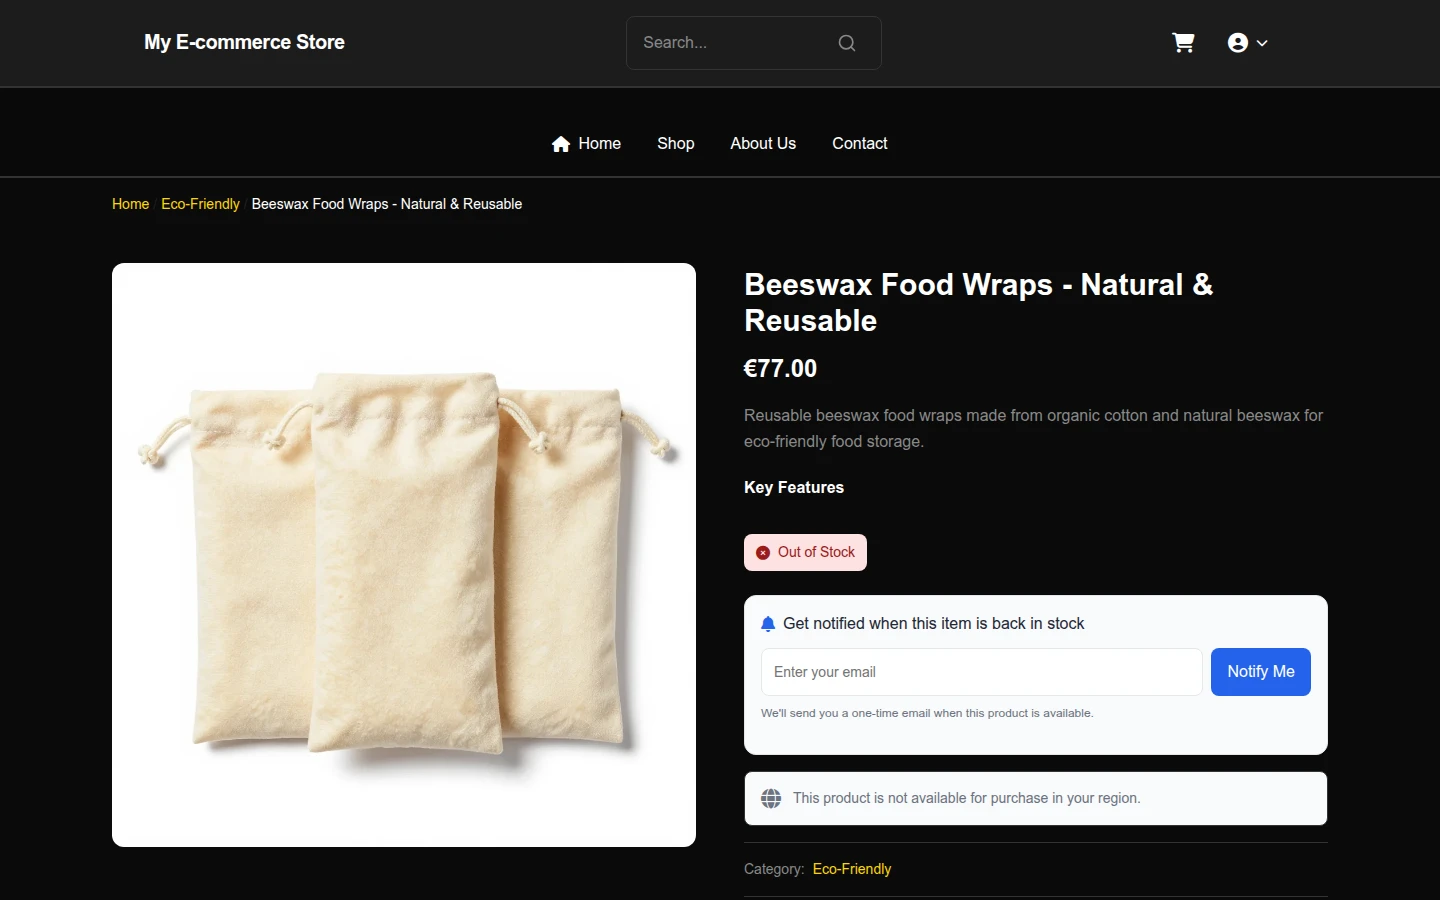Click Home in the breadcrumb
This screenshot has height=900, width=1440.
pyautogui.click(x=130, y=204)
